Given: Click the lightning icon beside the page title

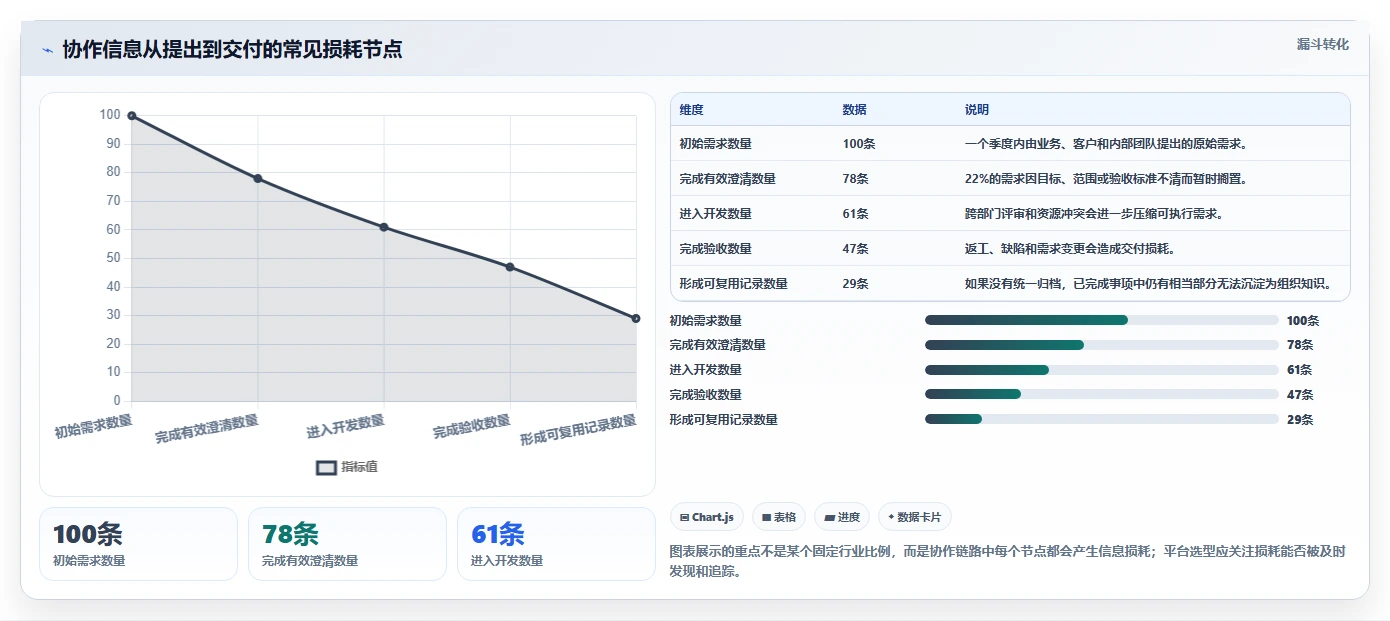Looking at the screenshot, I should pyautogui.click(x=47, y=50).
